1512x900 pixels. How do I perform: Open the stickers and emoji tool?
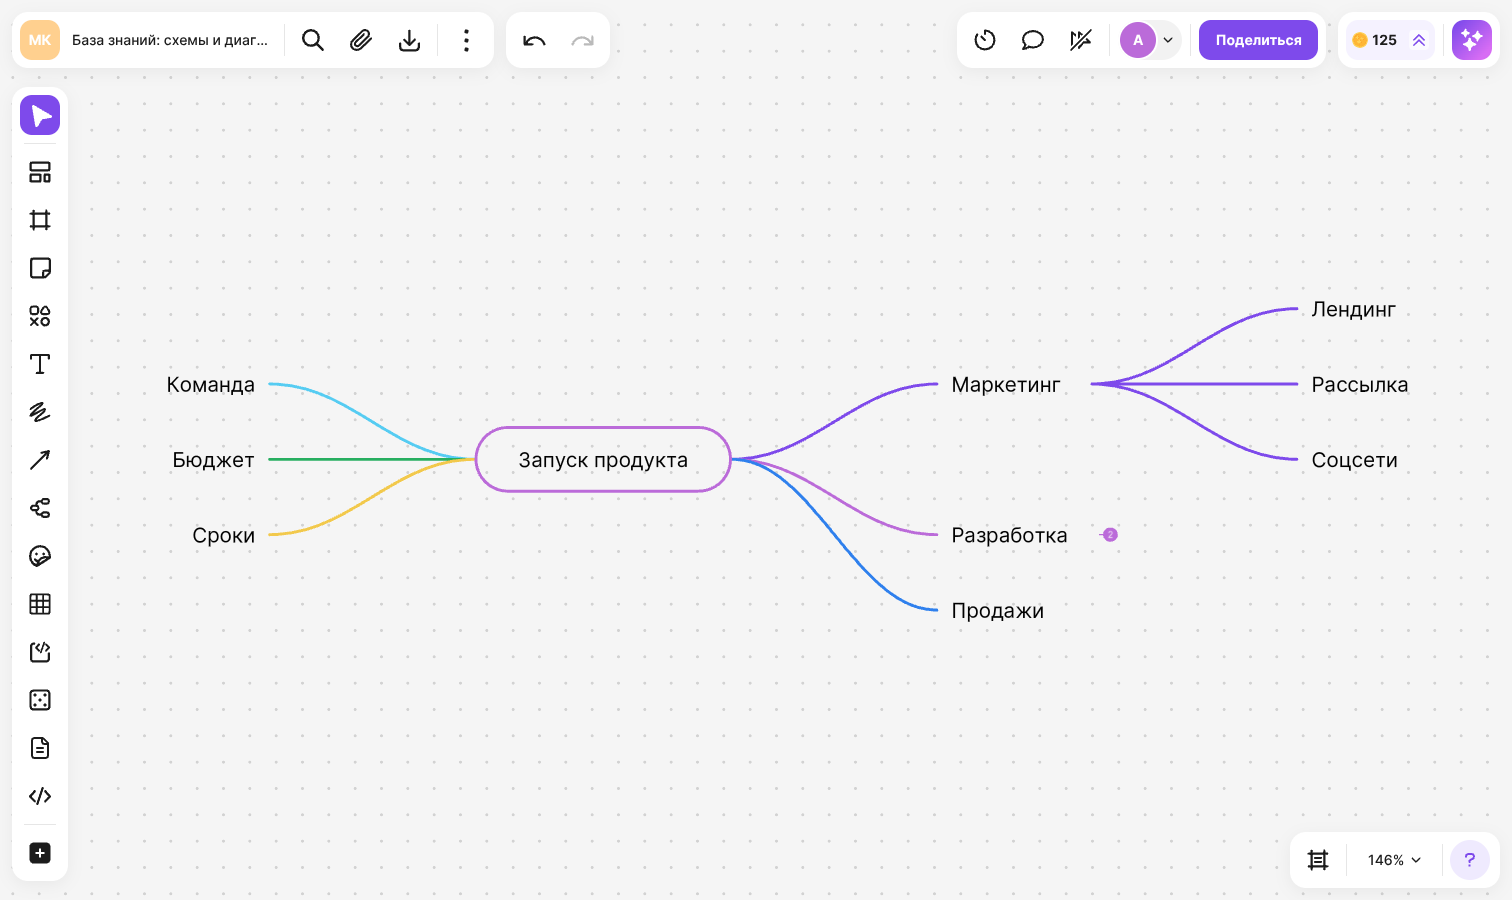click(x=40, y=556)
